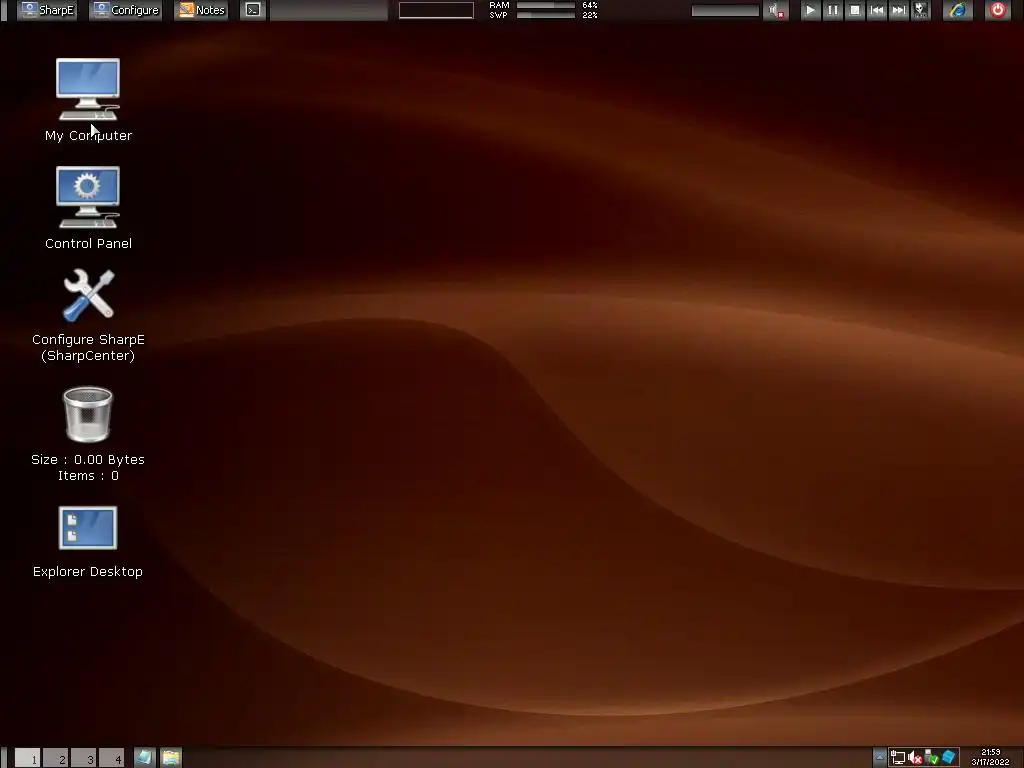
Task: Click the RAM usage meter
Action: tap(545, 5)
